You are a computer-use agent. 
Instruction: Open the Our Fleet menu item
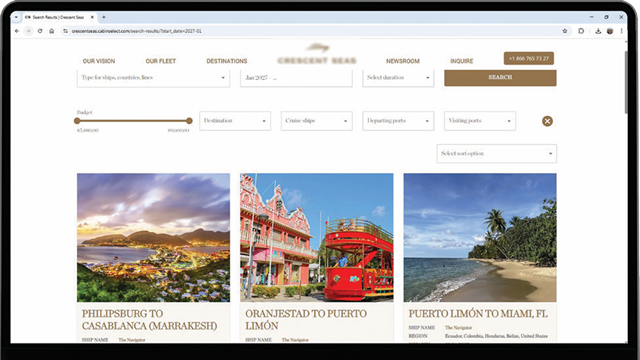click(161, 61)
